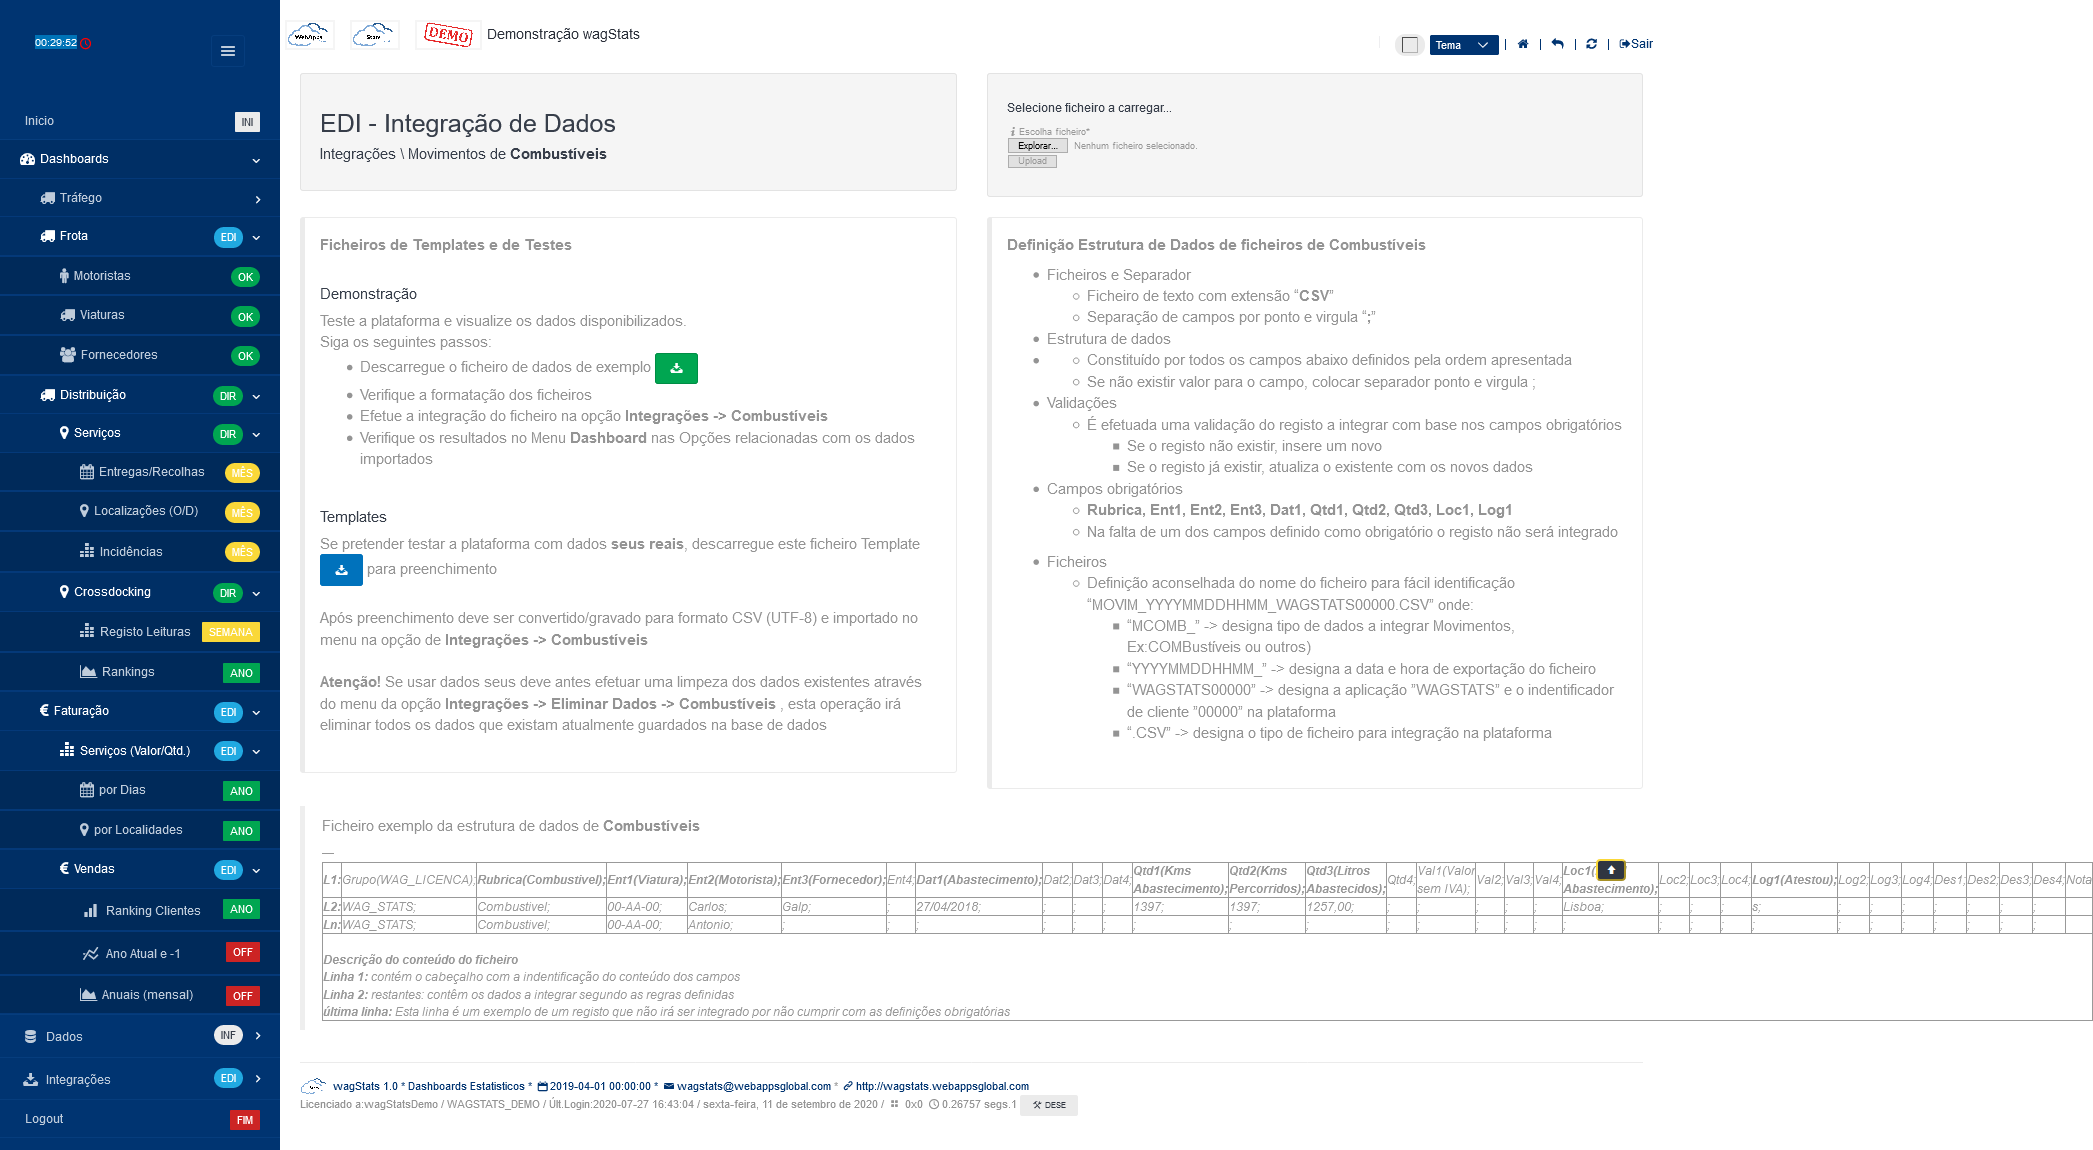Toggle the hamburger sidebar menu button

click(228, 51)
